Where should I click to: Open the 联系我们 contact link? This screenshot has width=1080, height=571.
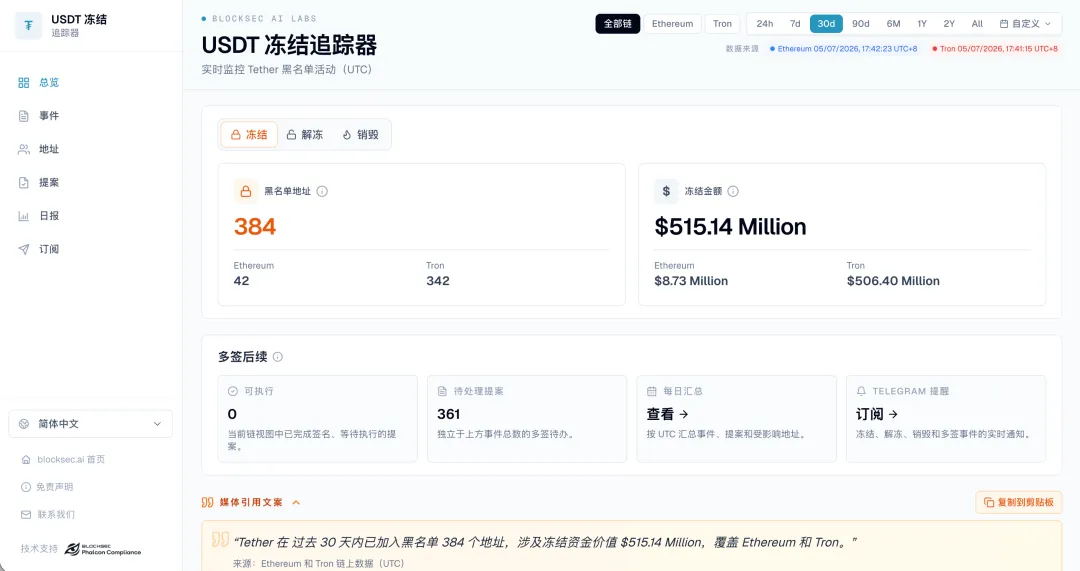(48, 515)
